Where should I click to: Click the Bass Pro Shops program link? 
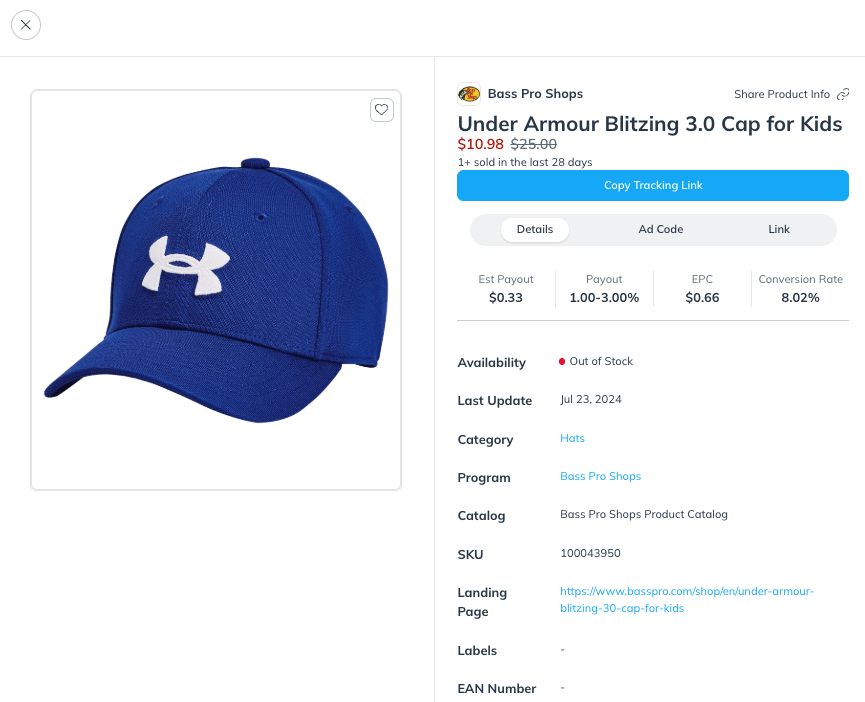(x=600, y=476)
